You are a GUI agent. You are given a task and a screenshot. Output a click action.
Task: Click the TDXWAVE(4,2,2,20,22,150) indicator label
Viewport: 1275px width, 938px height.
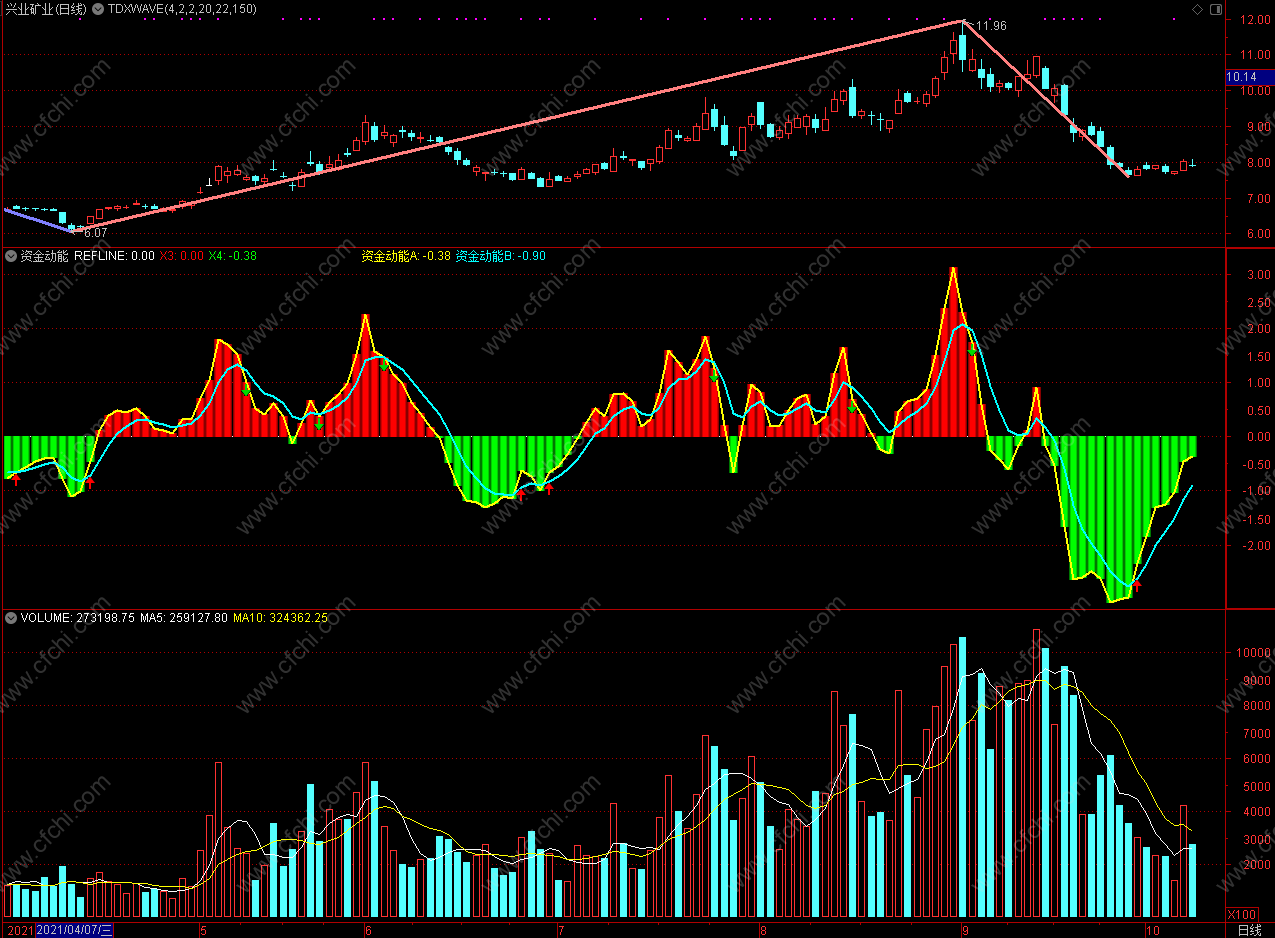click(182, 9)
